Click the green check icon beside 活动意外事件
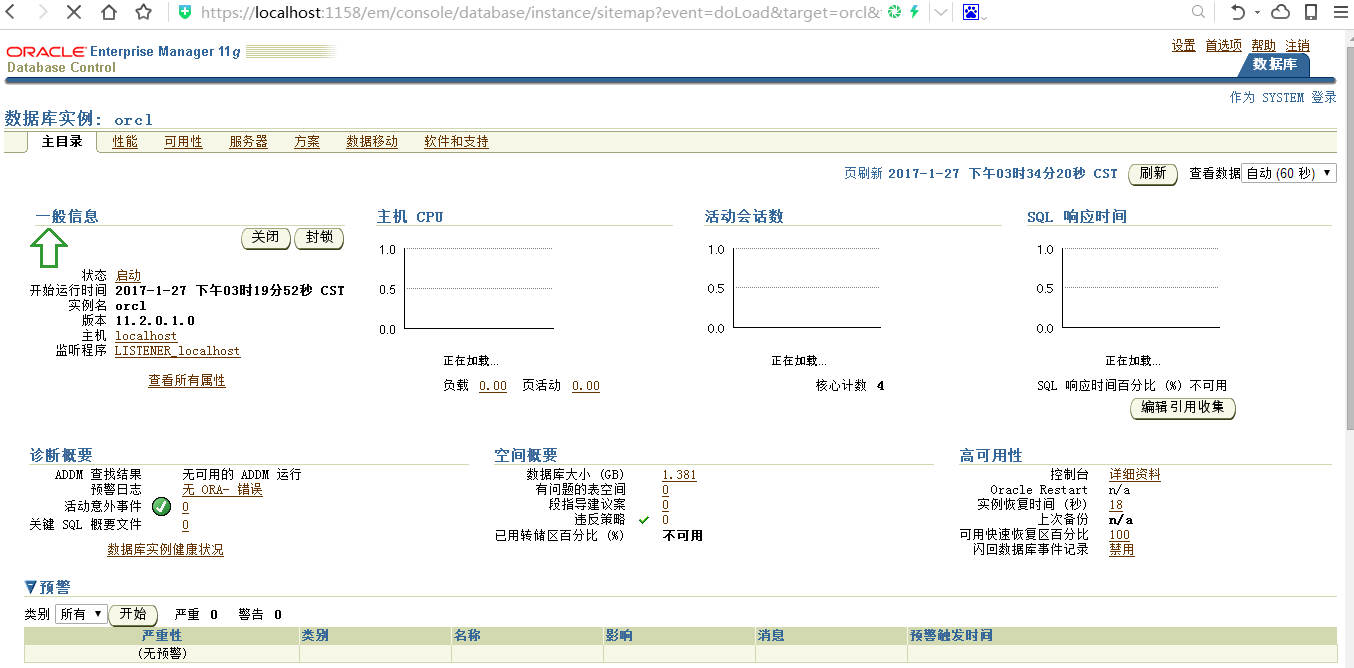The width and height of the screenshot is (1354, 668). pyautogui.click(x=162, y=507)
